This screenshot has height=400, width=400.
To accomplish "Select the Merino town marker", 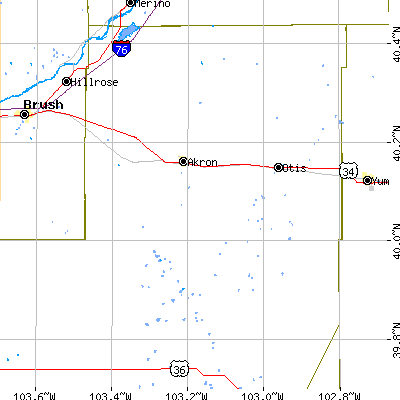I will 130,3.
